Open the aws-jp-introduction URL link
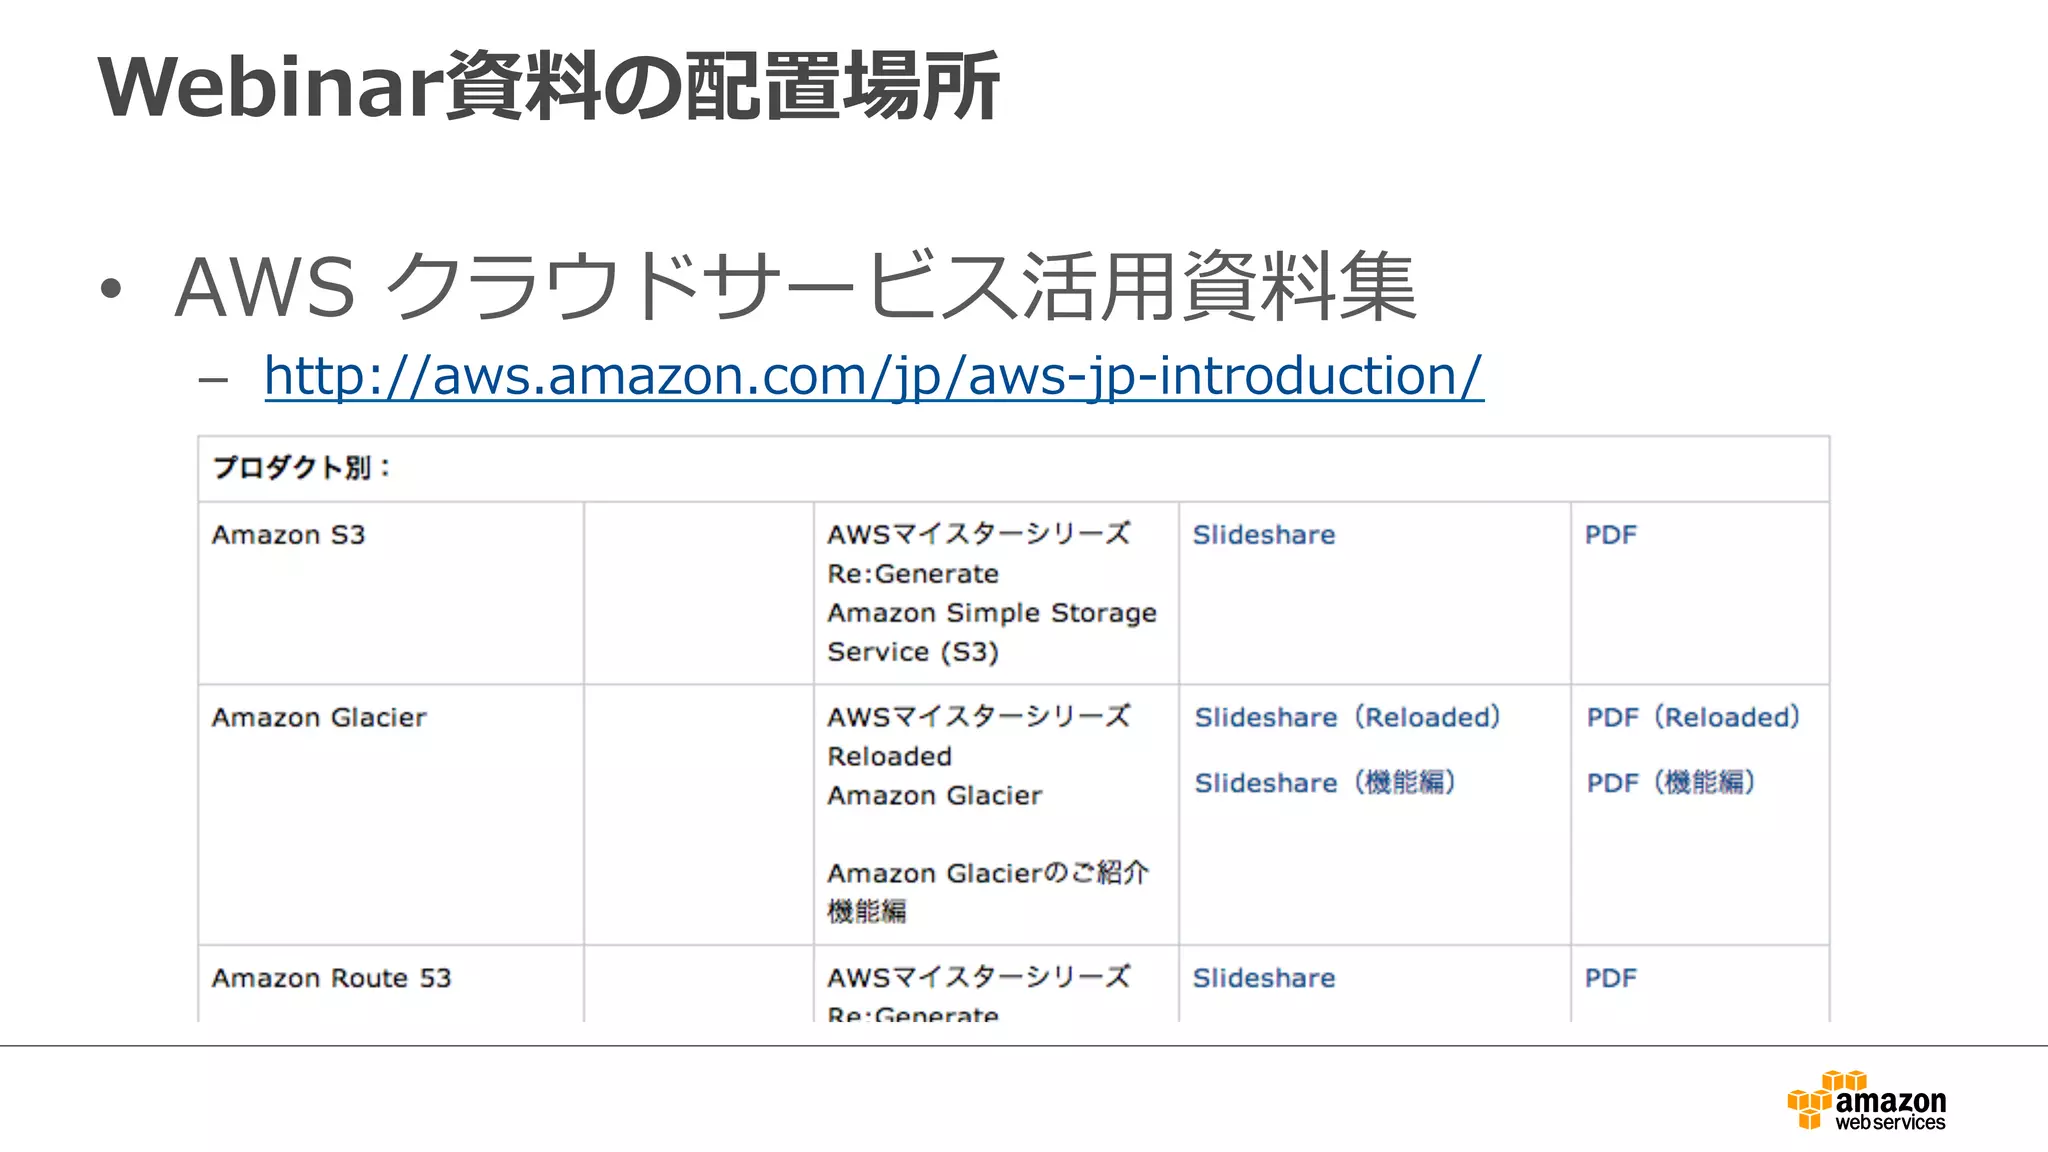The image size is (2048, 1152). [x=873, y=377]
